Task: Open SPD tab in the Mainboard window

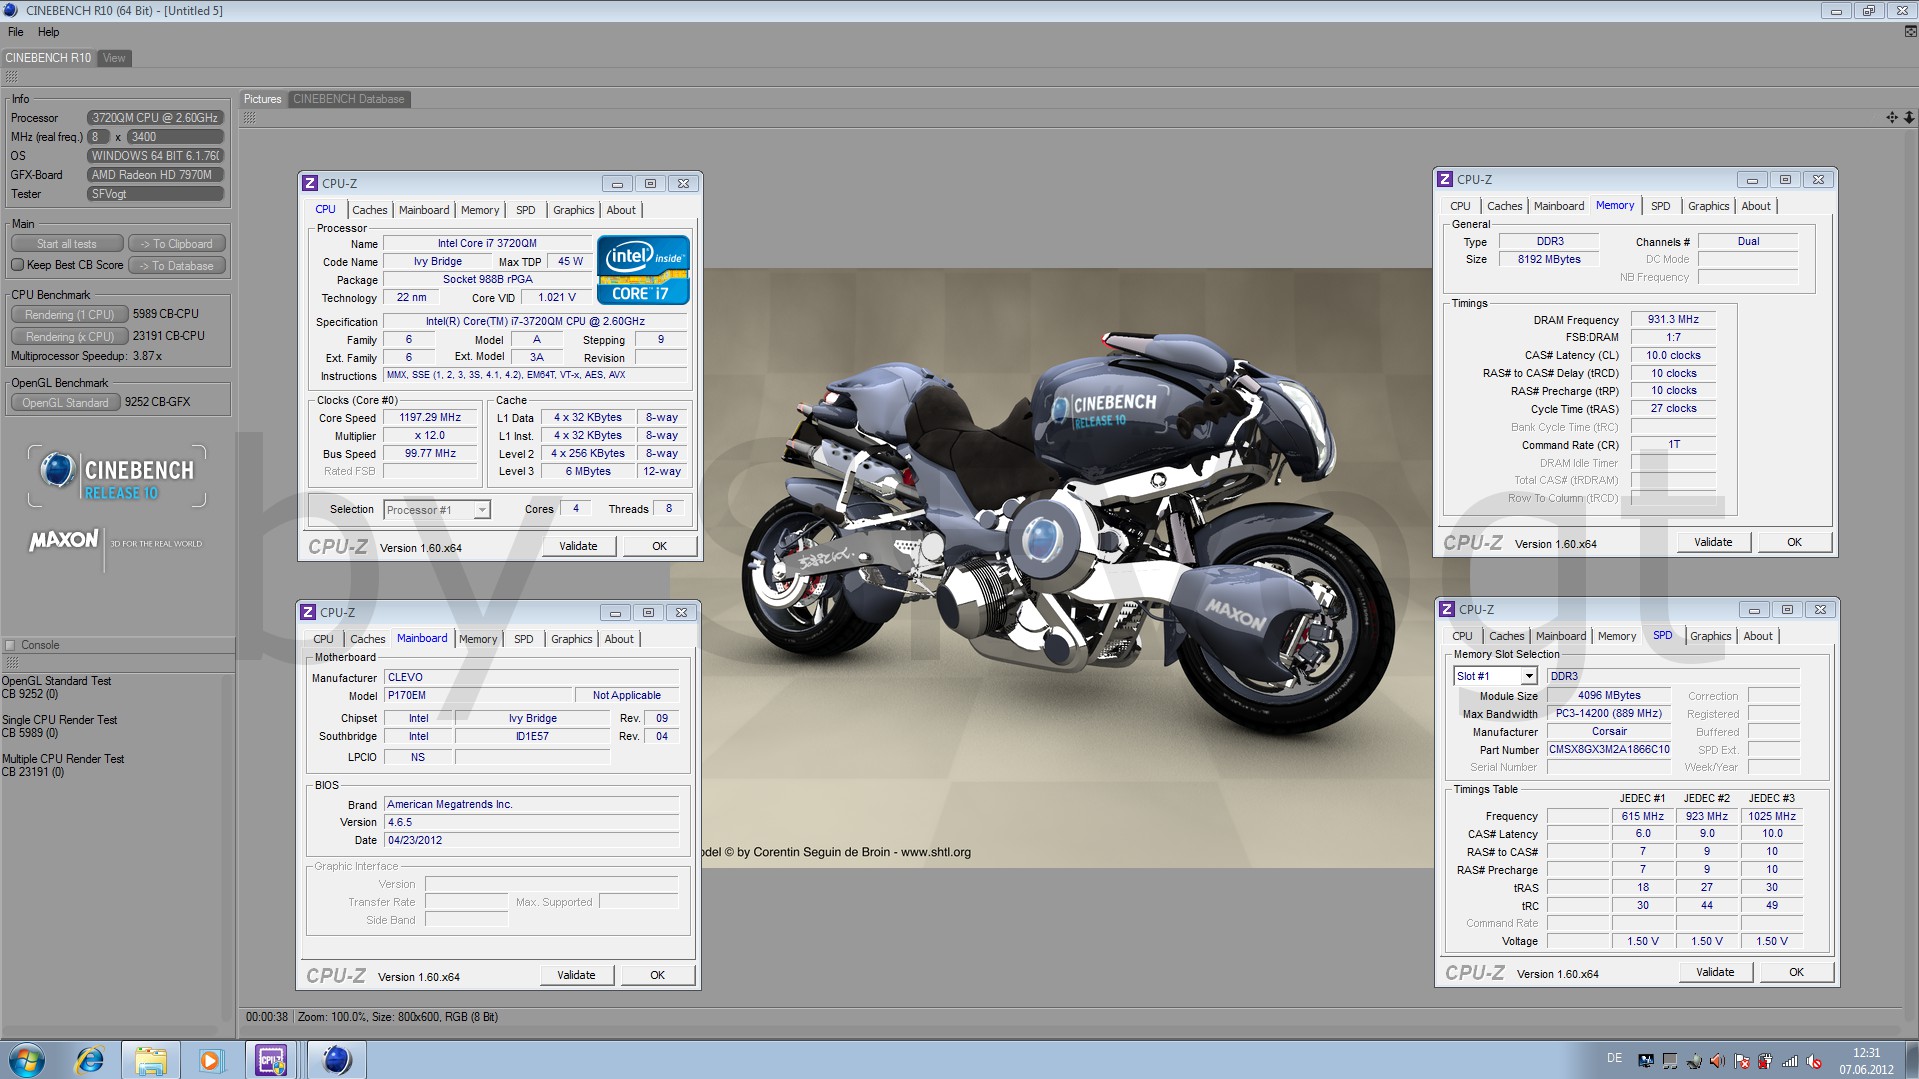Action: (523, 639)
